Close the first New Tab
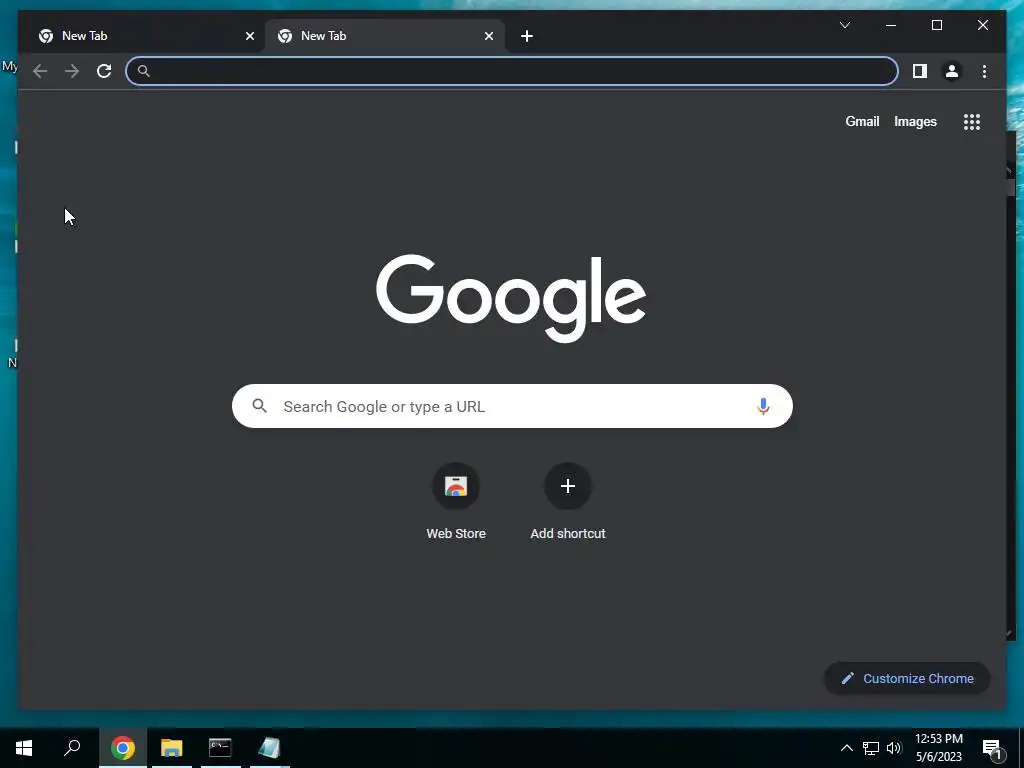 [249, 36]
